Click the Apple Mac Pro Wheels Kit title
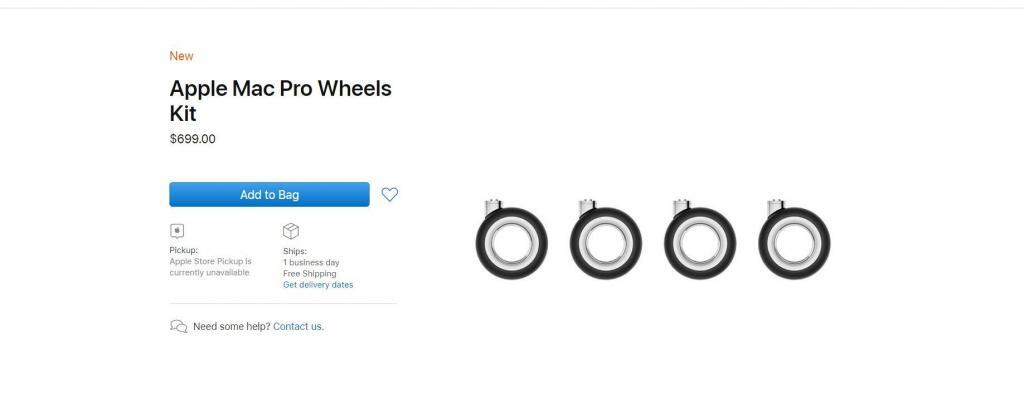The height and width of the screenshot is (408, 1024). click(x=280, y=100)
